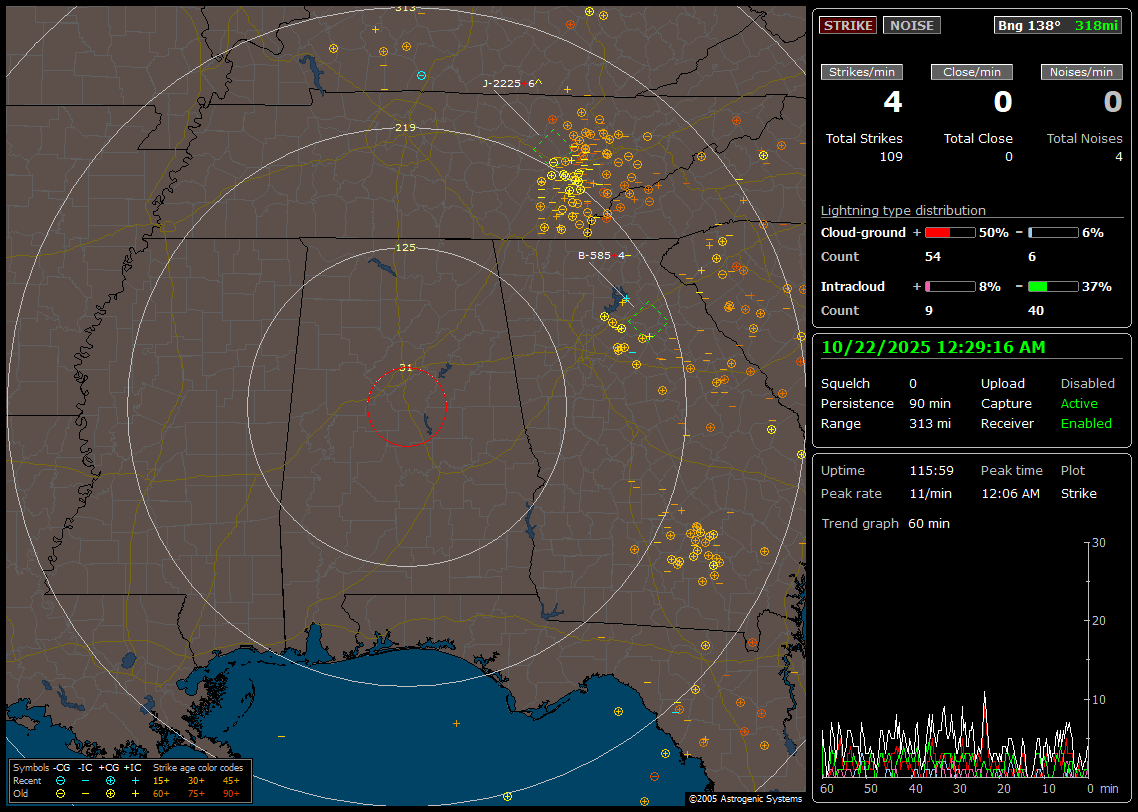Click the Close/min button
Image resolution: width=1138 pixels, height=812 pixels.
click(972, 72)
